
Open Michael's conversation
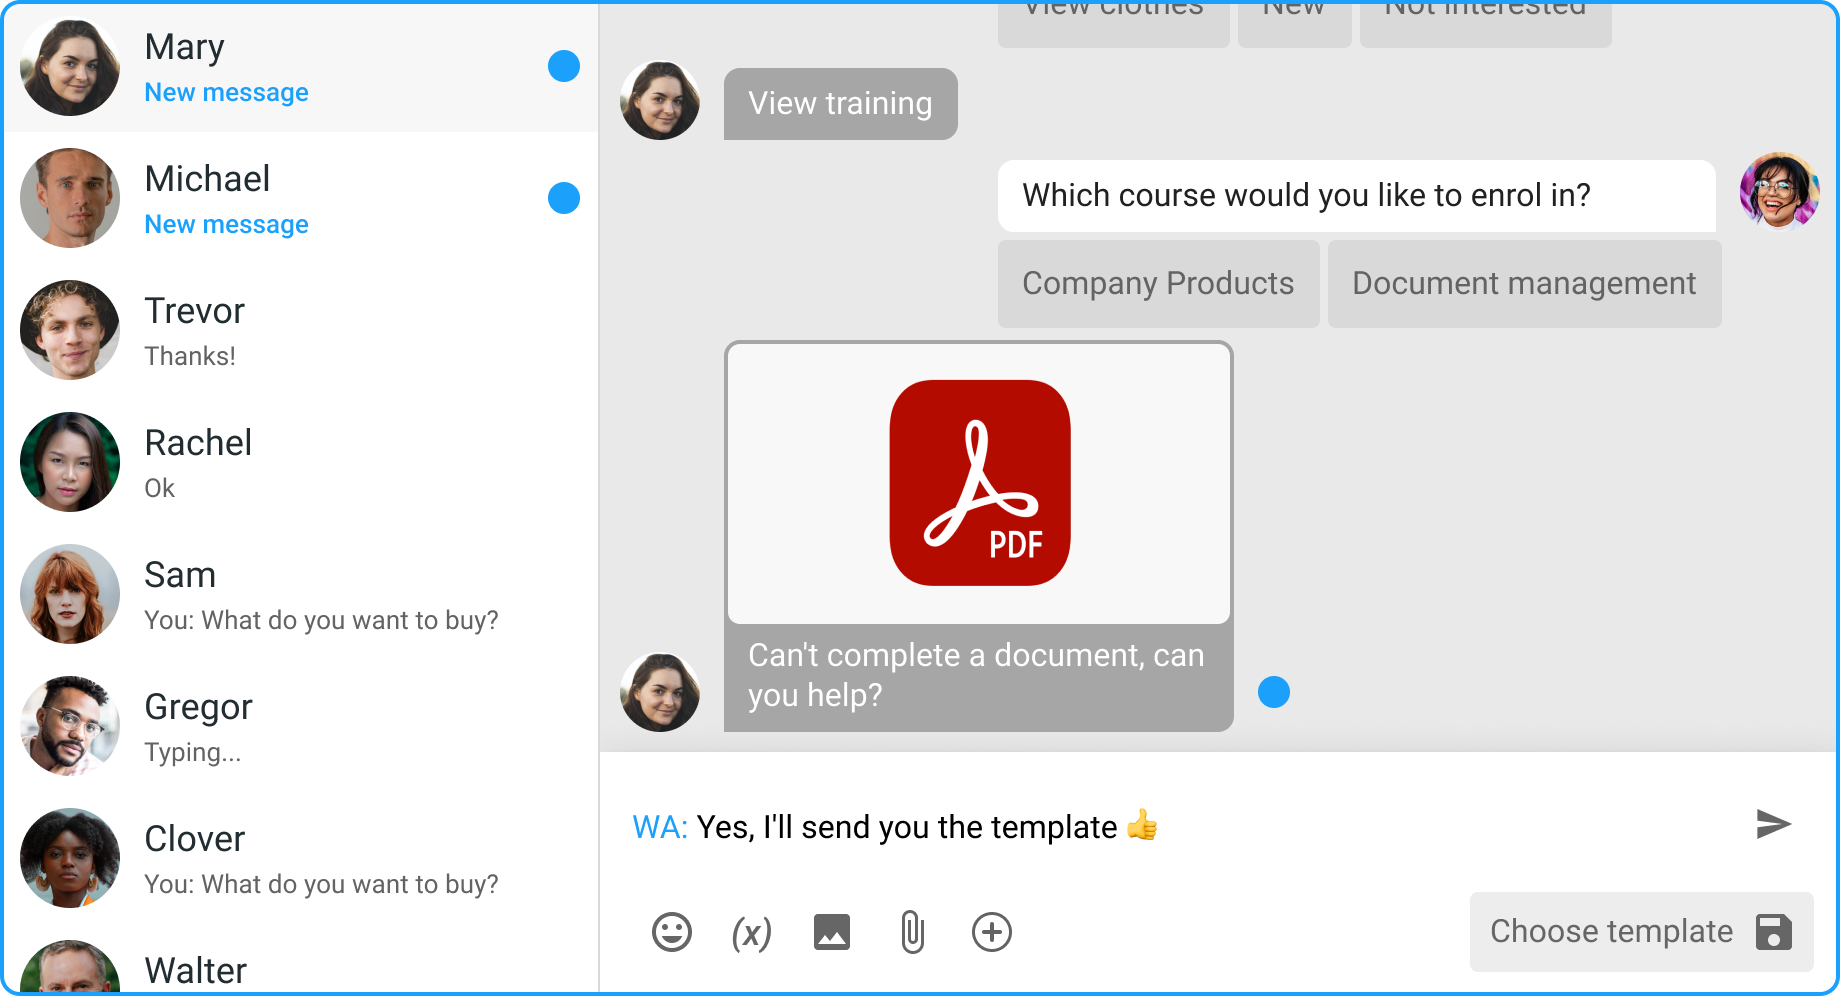pos(301,198)
